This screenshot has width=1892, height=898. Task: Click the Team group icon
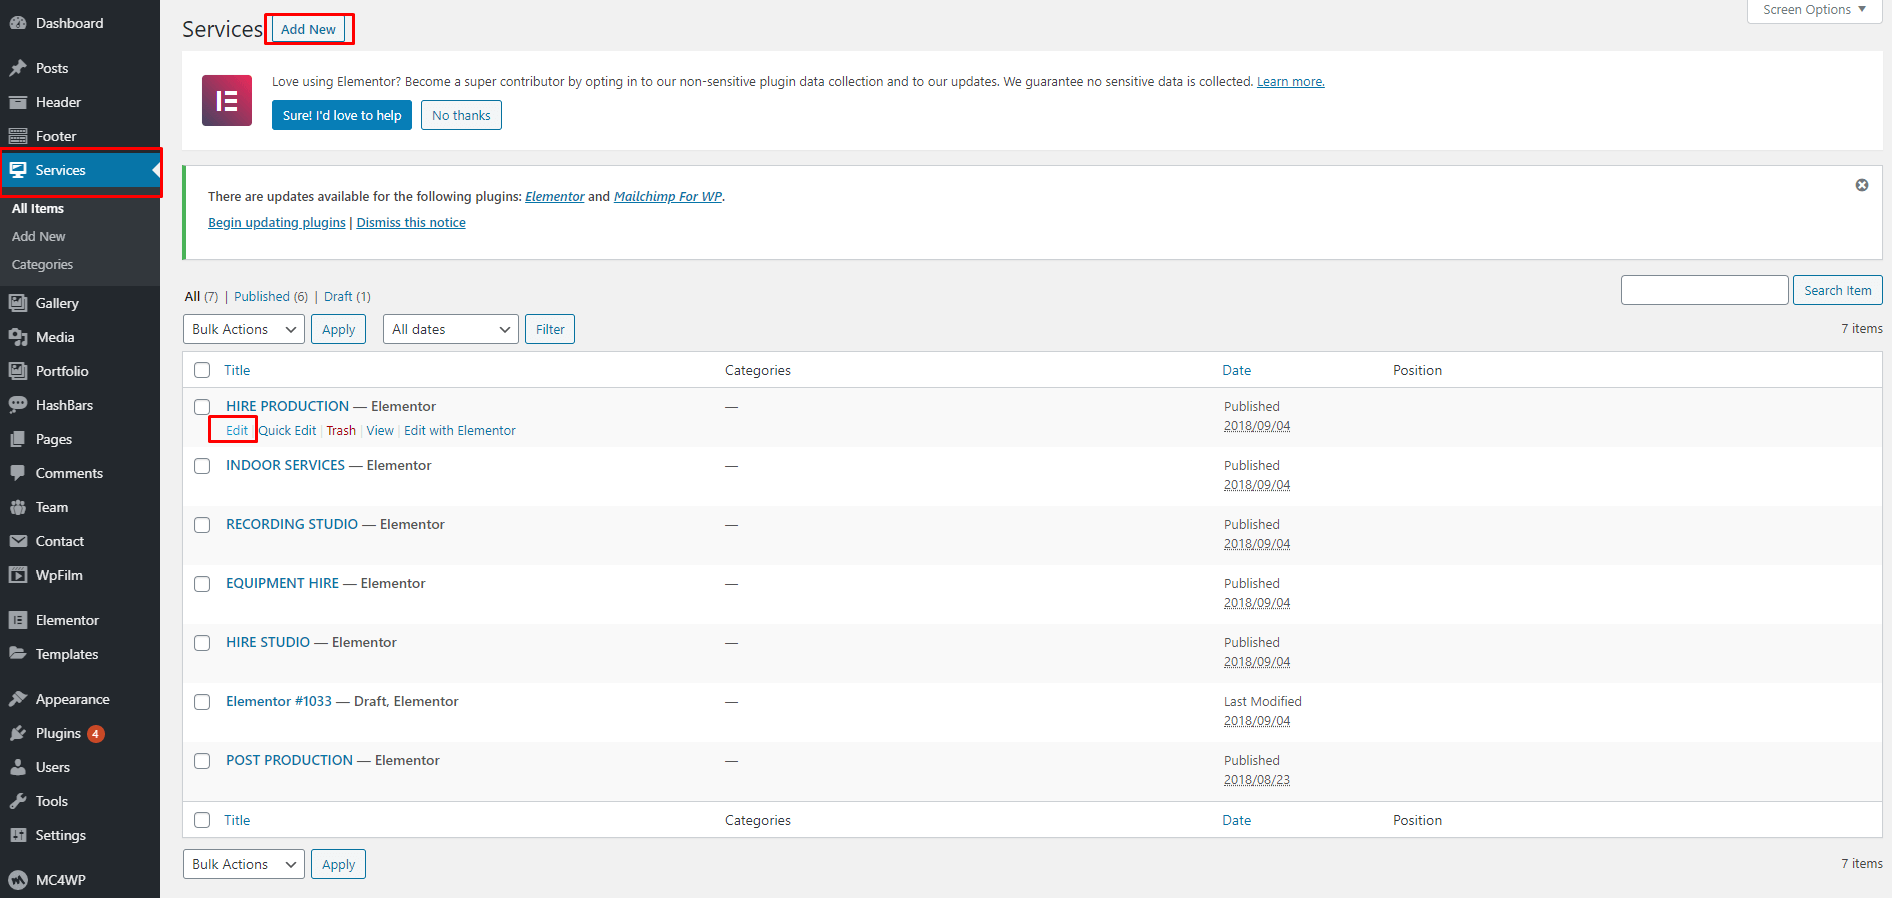(x=18, y=507)
